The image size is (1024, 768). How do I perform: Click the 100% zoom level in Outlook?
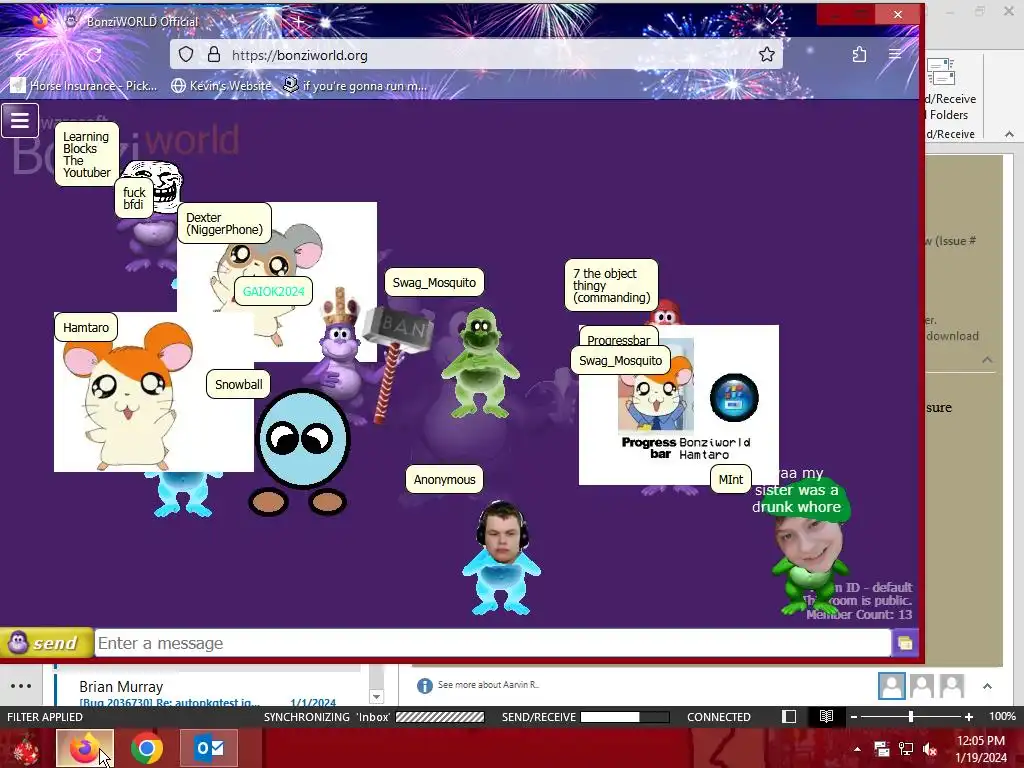1002,716
